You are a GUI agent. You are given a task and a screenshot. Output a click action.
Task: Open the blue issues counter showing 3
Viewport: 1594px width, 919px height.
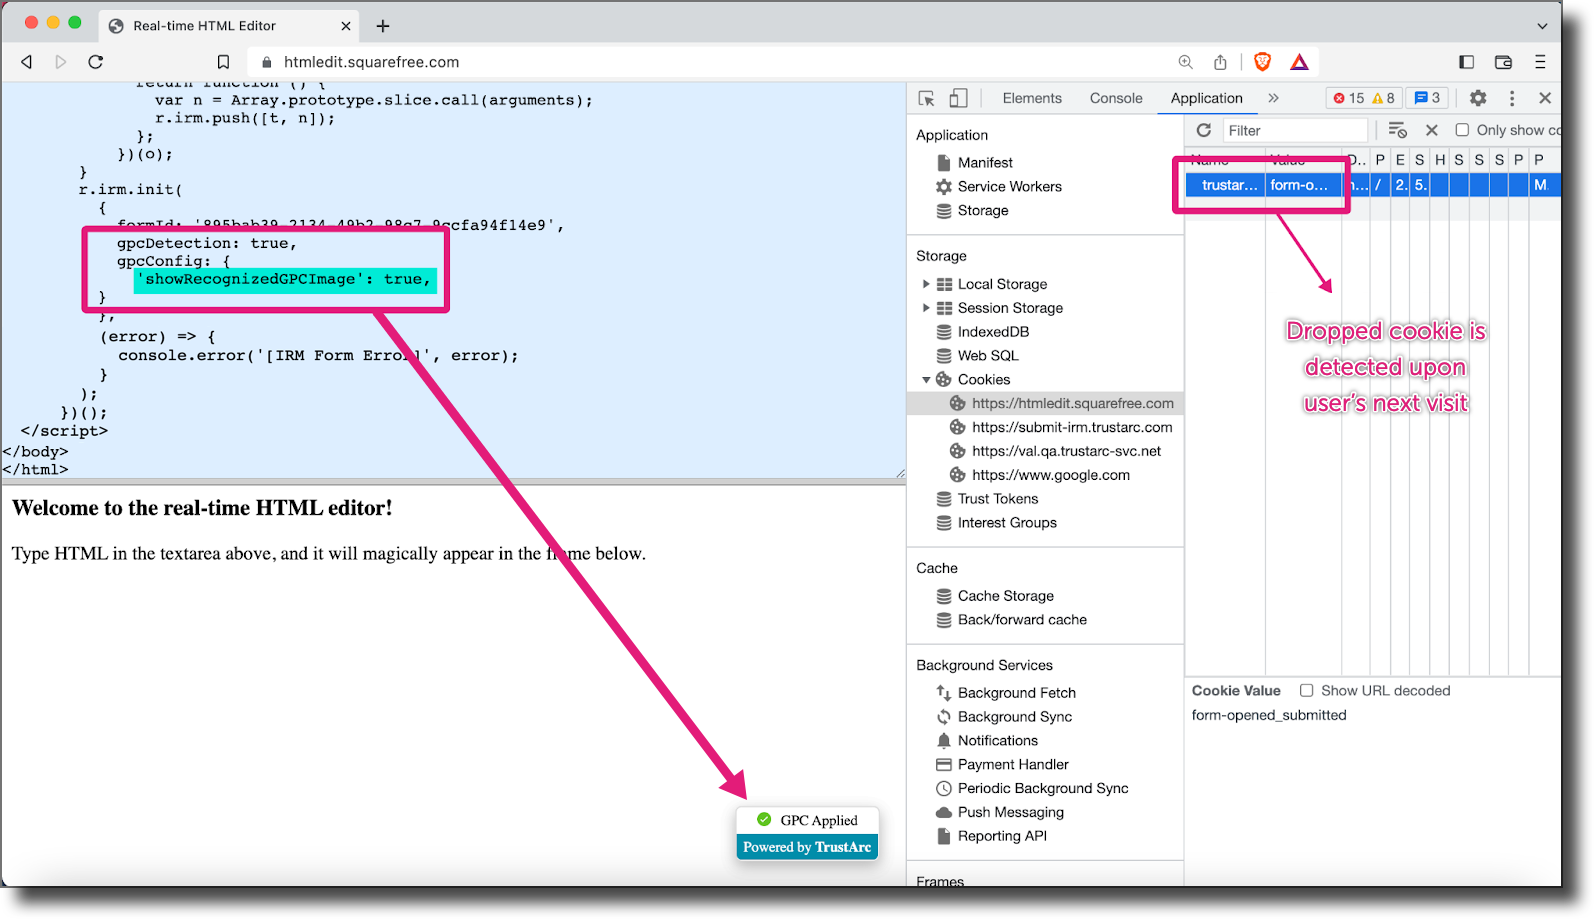click(x=1427, y=98)
